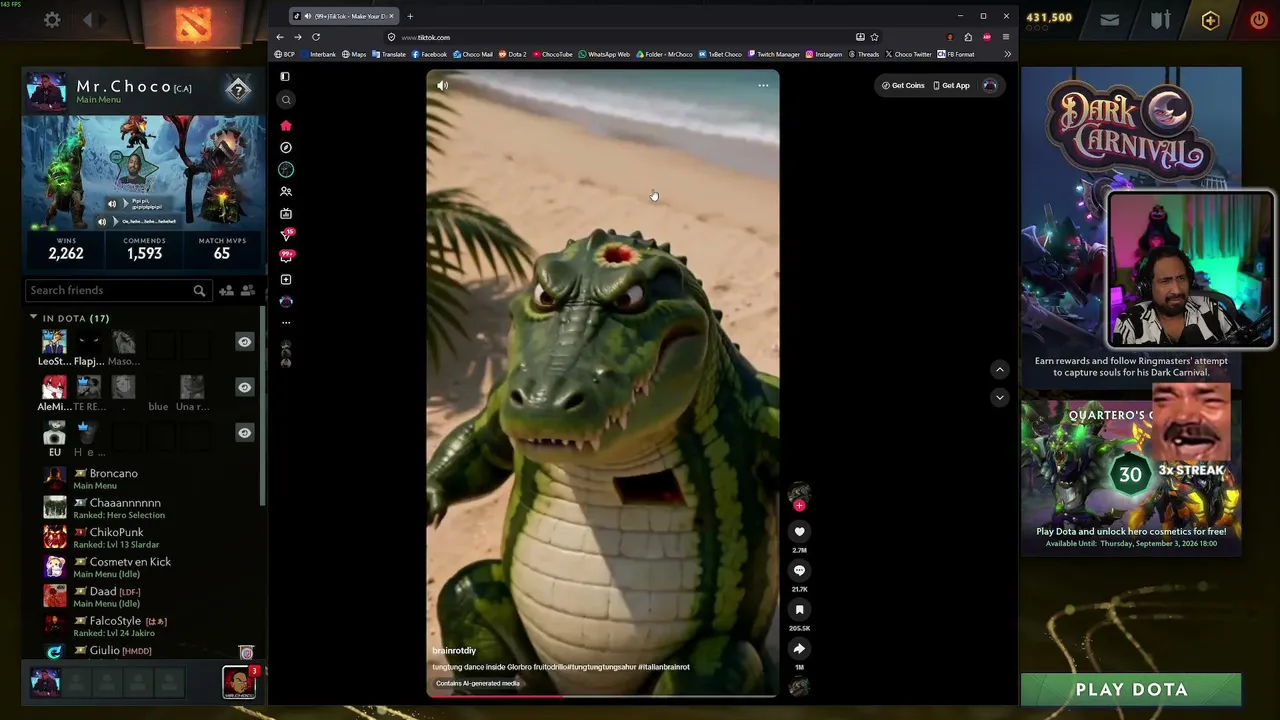Image resolution: width=1280 pixels, height=720 pixels.
Task: Open the WhatsApp Web bookmark
Action: click(604, 54)
